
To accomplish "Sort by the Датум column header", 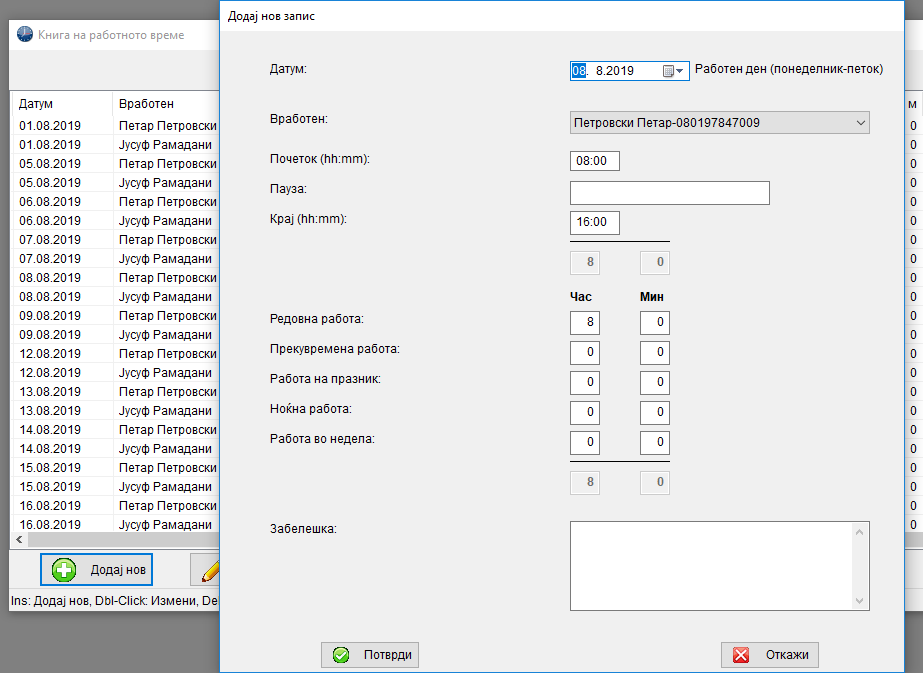I will [x=60, y=104].
